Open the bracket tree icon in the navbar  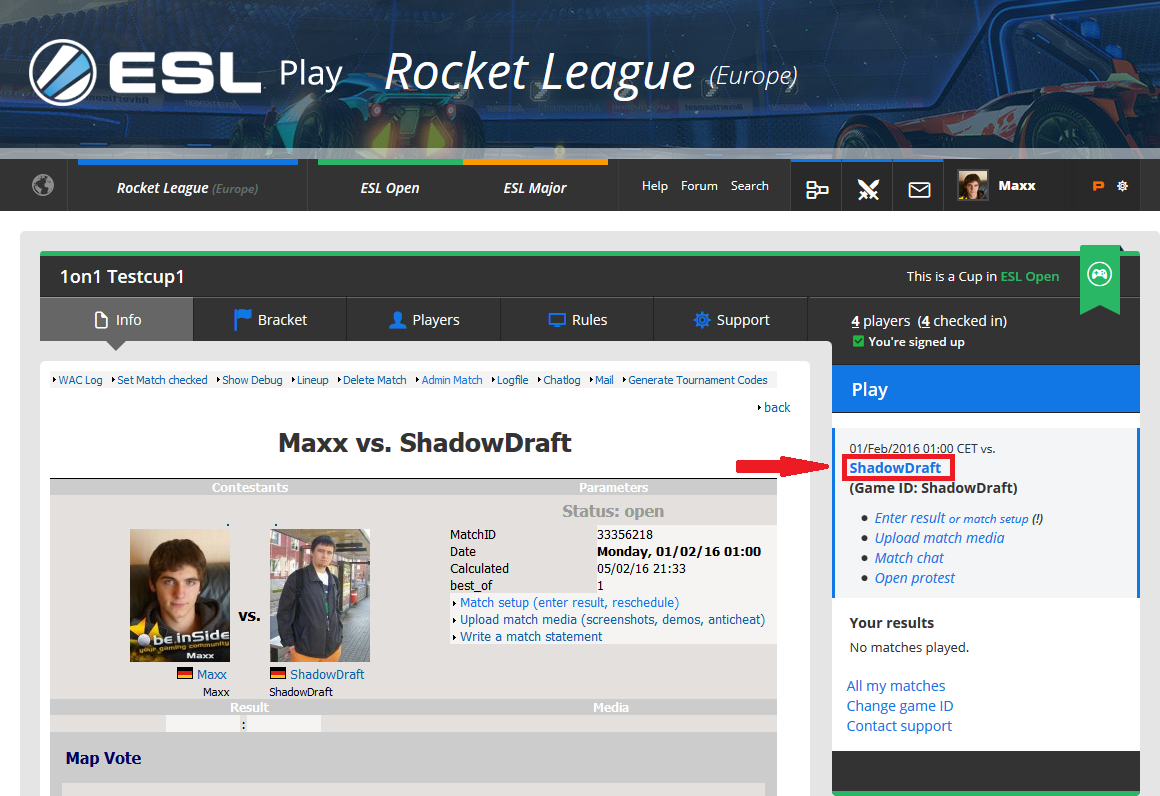(x=817, y=190)
